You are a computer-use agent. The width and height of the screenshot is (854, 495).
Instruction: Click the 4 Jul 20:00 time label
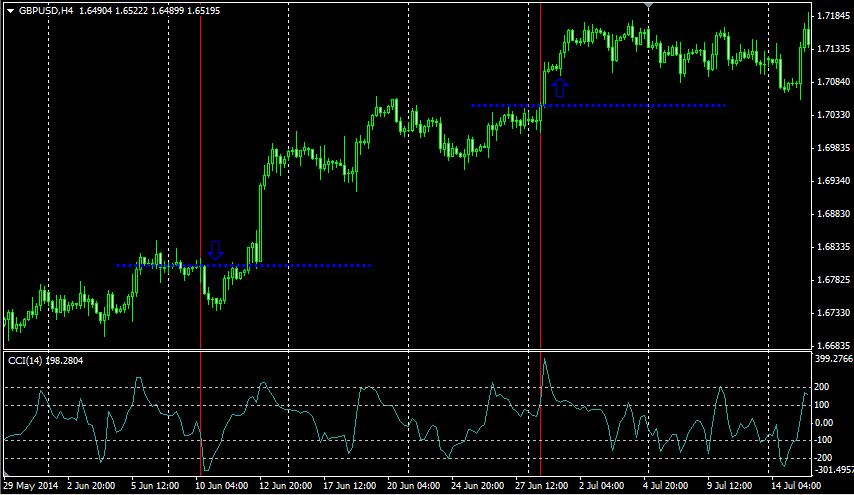click(666, 485)
